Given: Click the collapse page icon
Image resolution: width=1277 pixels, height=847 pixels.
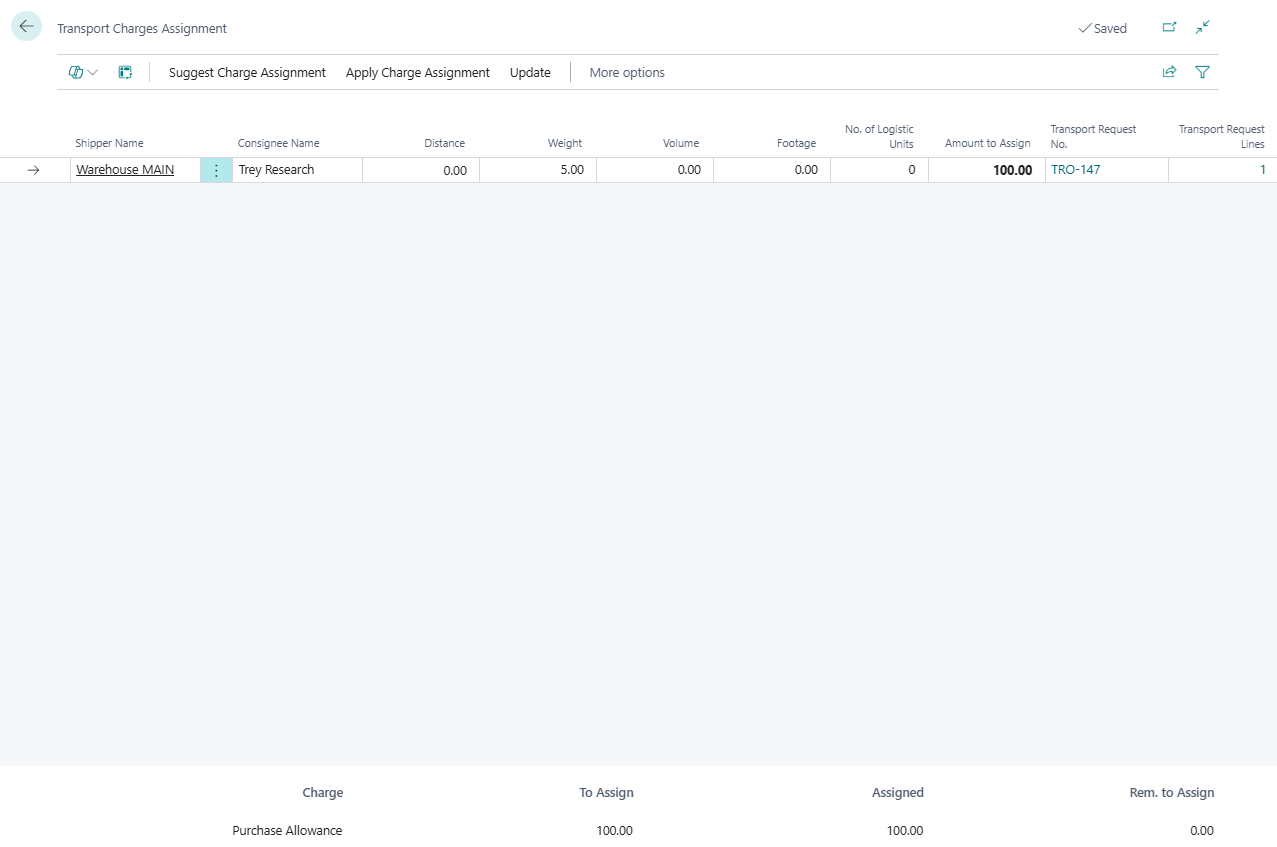Looking at the screenshot, I should (x=1202, y=28).
